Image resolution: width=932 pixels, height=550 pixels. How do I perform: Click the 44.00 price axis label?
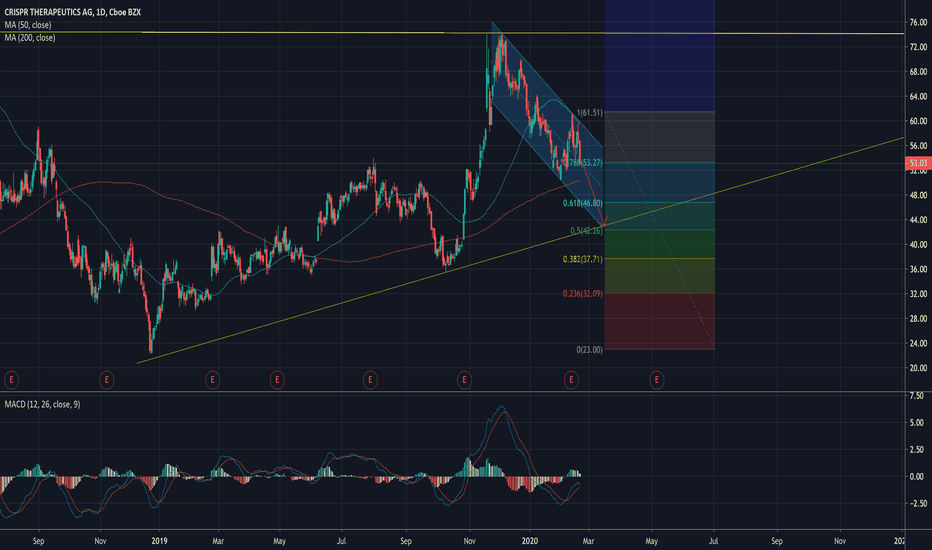click(918, 220)
